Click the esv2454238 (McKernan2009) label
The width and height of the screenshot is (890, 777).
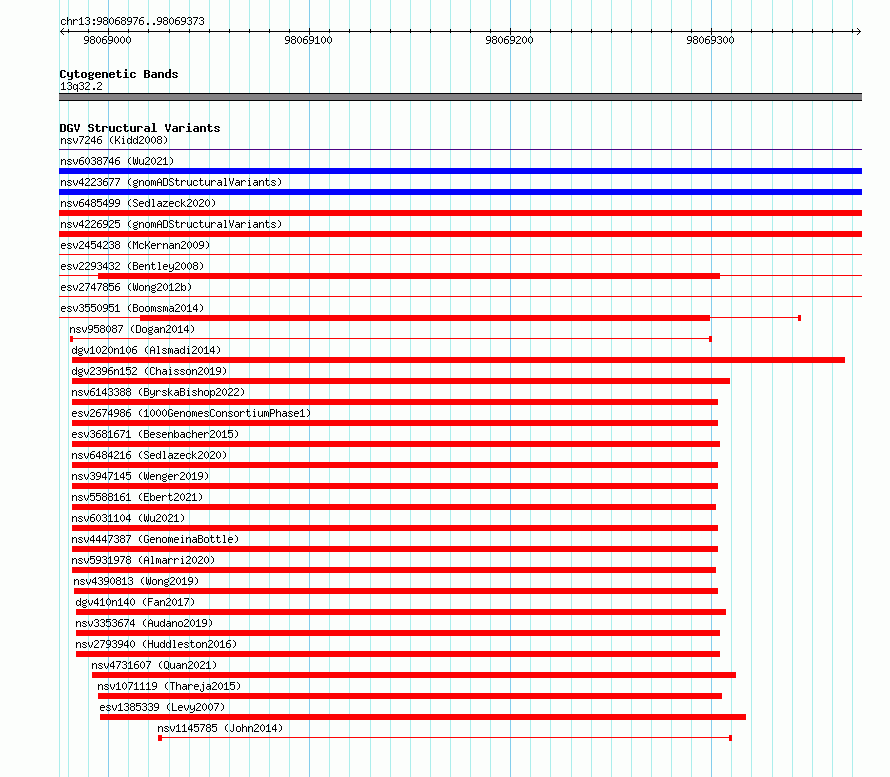coord(135,245)
